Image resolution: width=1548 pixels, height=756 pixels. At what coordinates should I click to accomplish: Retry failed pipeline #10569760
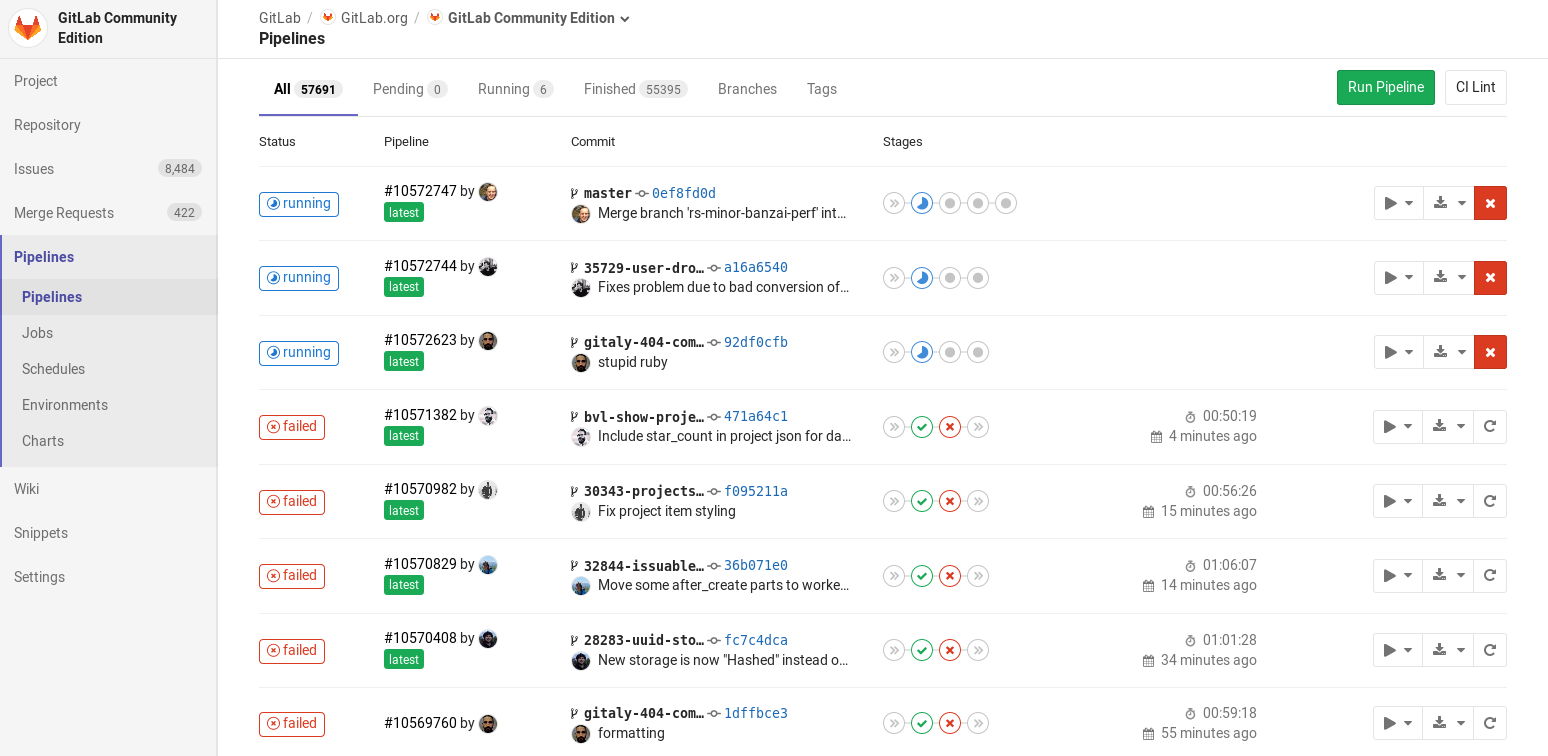tap(1490, 723)
